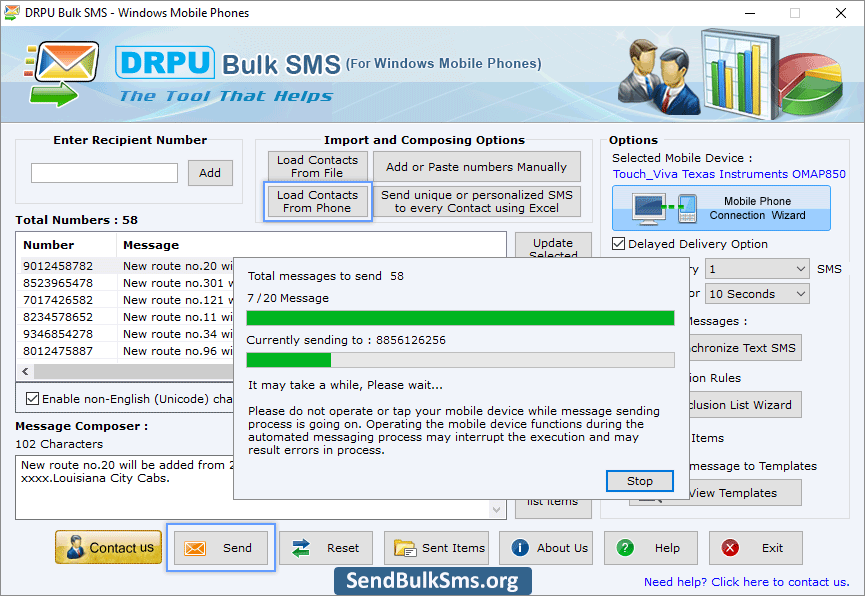Click the message cell 'New route no.301'
Image resolution: width=865 pixels, height=596 pixels.
click(177, 283)
